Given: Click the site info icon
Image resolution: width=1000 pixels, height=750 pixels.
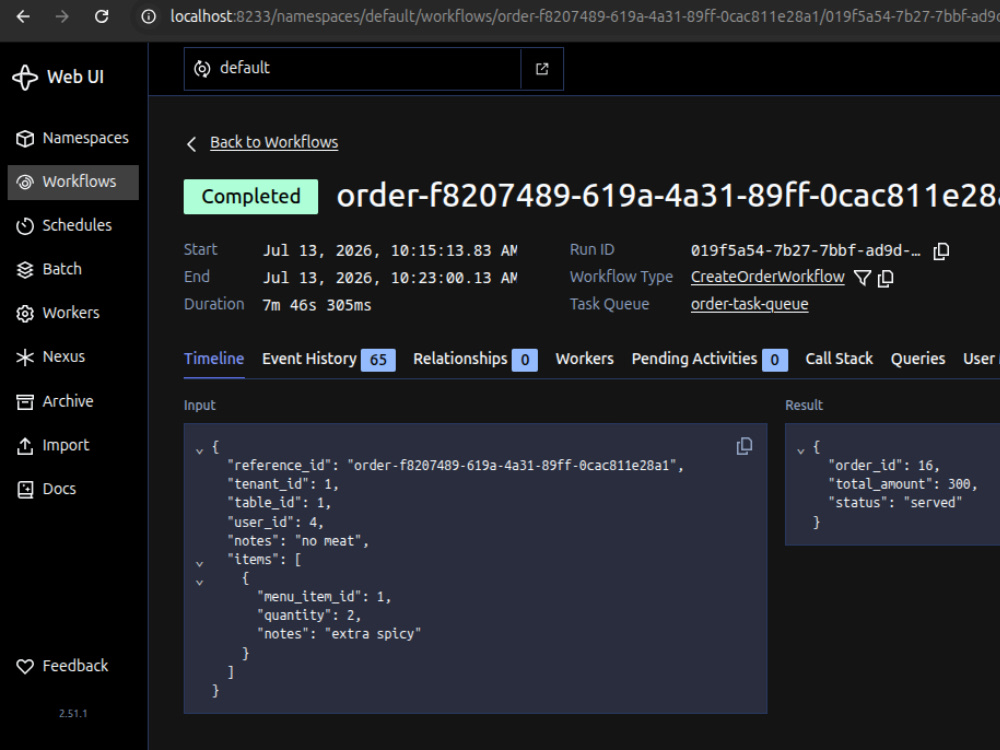Looking at the screenshot, I should (148, 17).
